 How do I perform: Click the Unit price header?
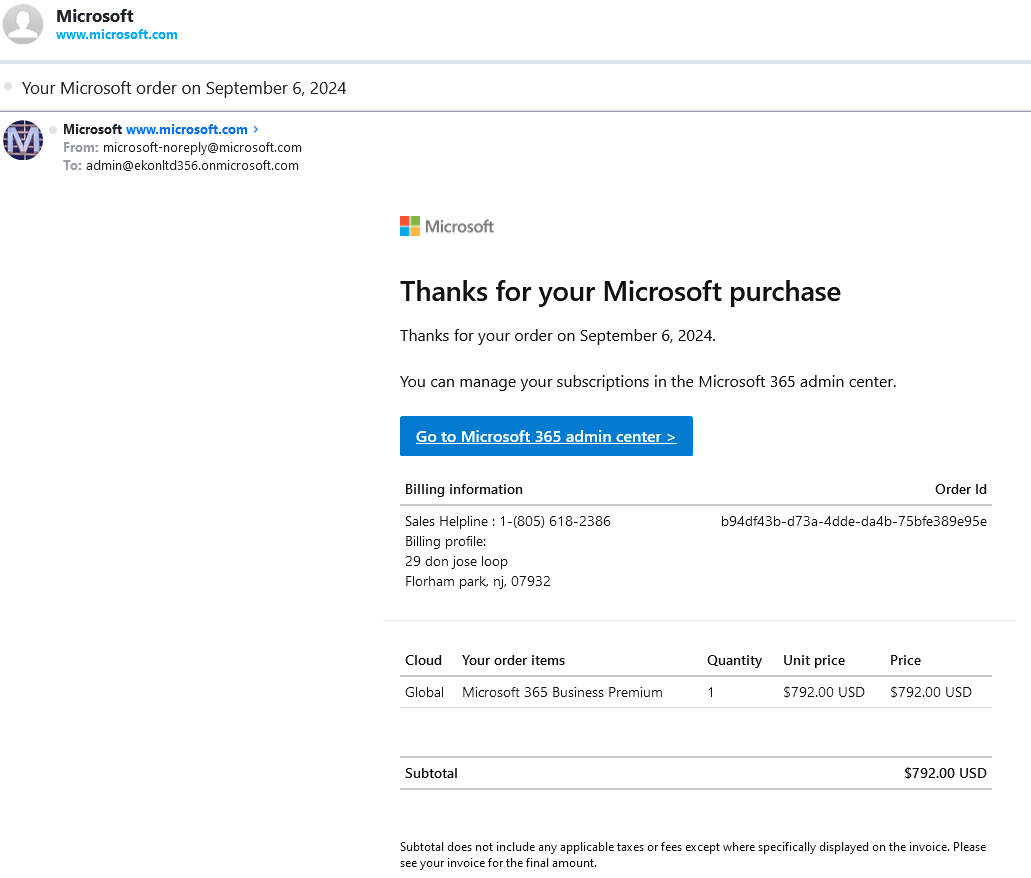[814, 660]
